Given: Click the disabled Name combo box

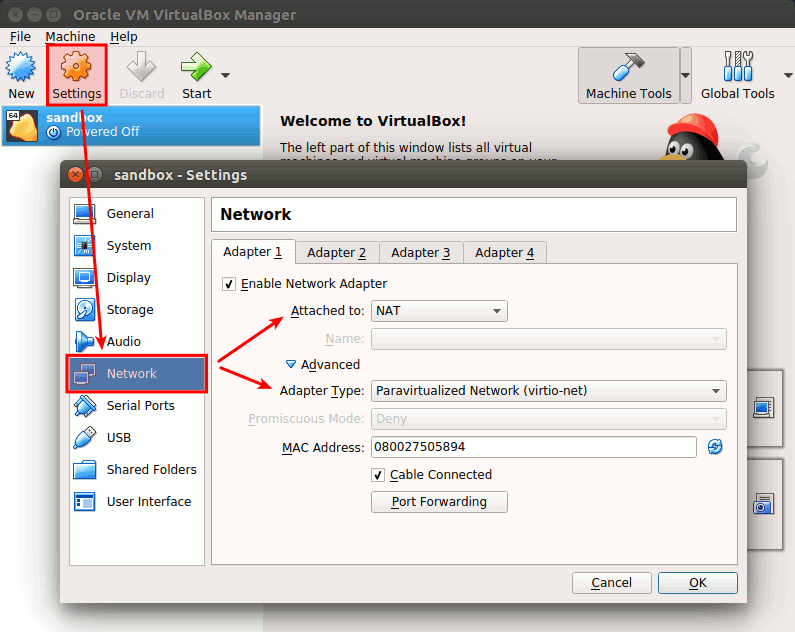Looking at the screenshot, I should point(549,339).
